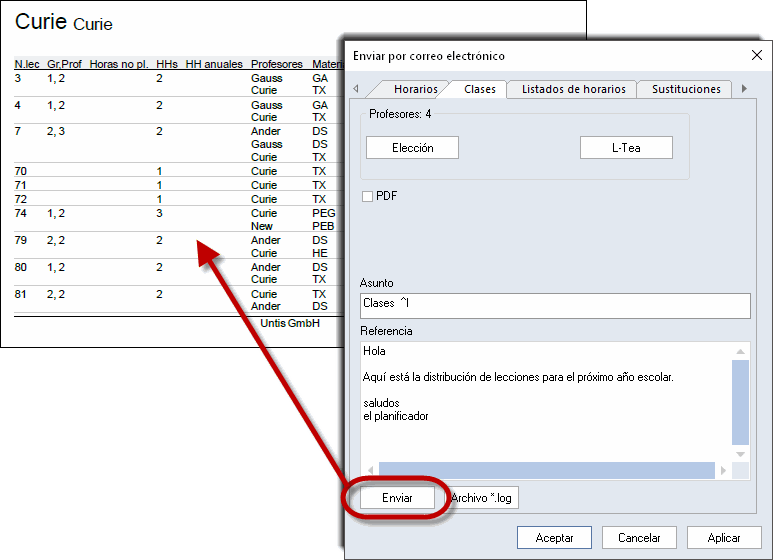The image size is (773, 560).
Task: Click the 'el planificador' signature line
Action: pyautogui.click(x=396, y=416)
